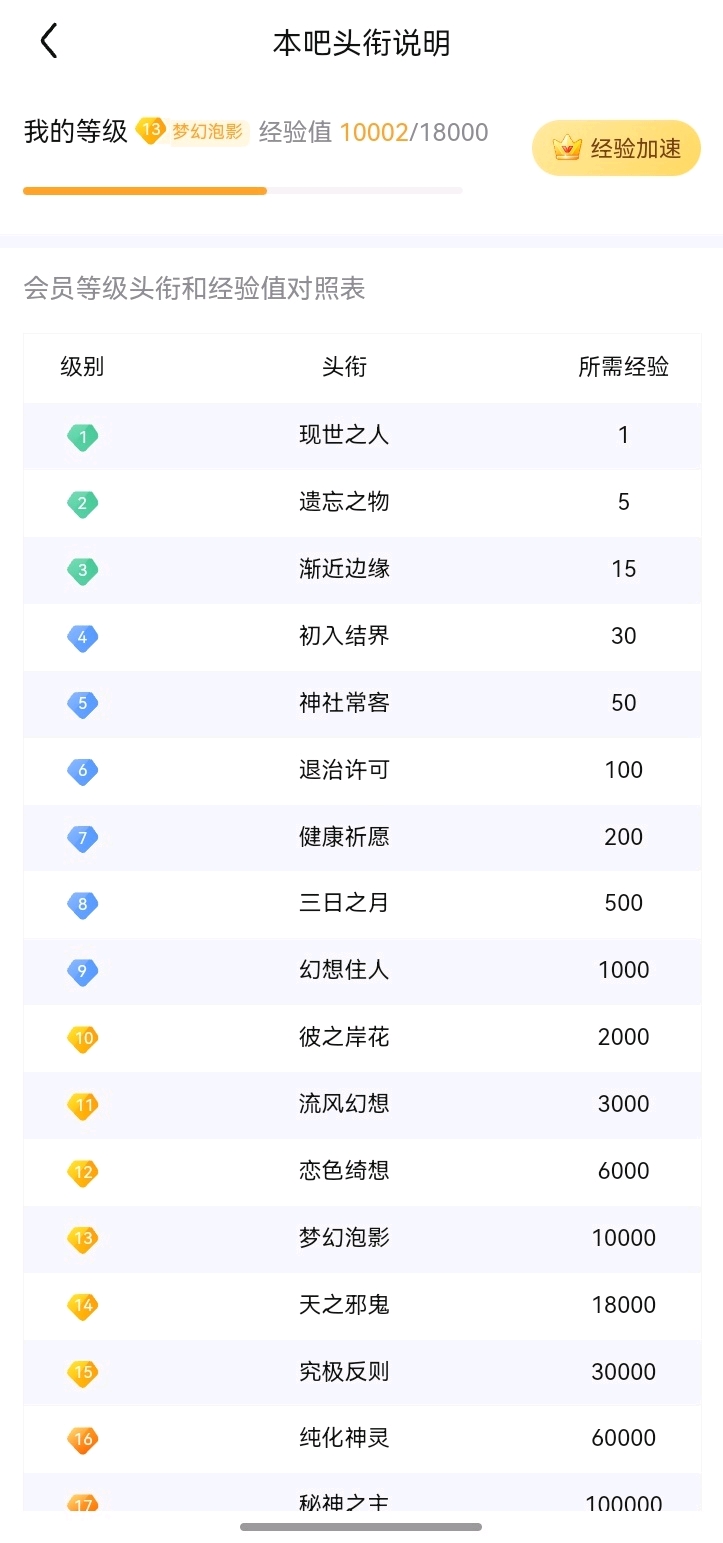Screen dimensions: 723x1543
Task: Click the green level 1 diamond badge
Action: (83, 437)
